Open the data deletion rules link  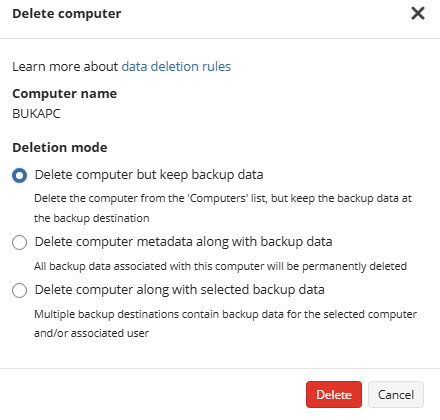coord(176,66)
